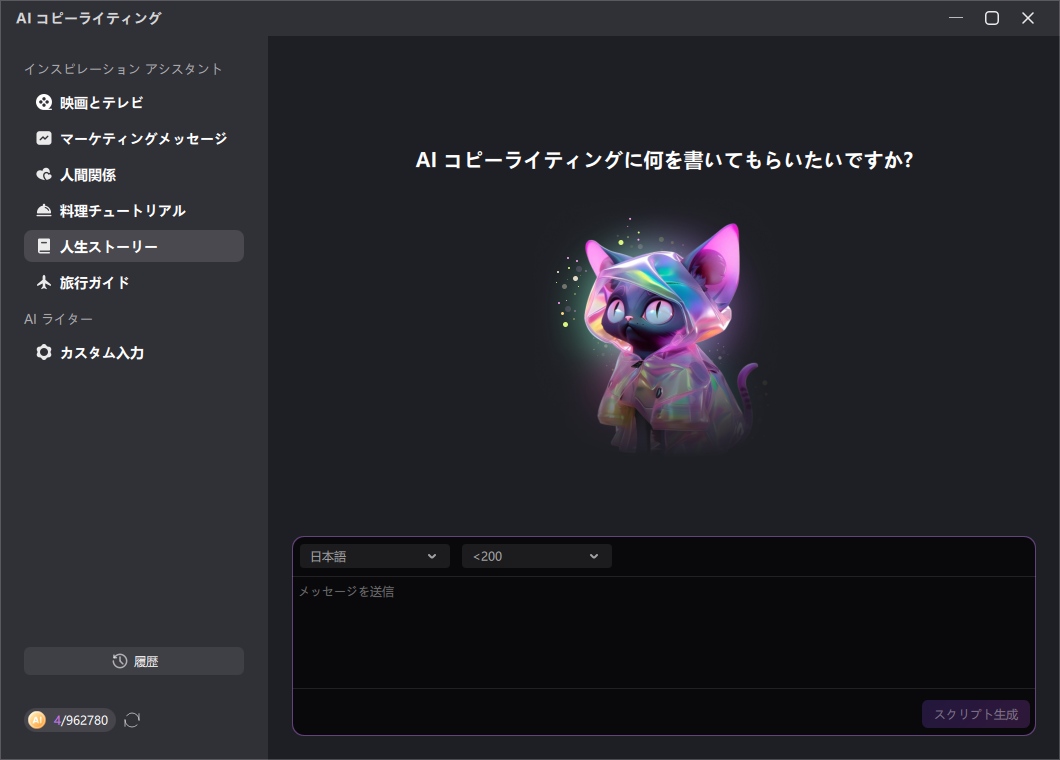Select the 人間関係 icon in the sidebar
The height and width of the screenshot is (760, 1060).
42,174
